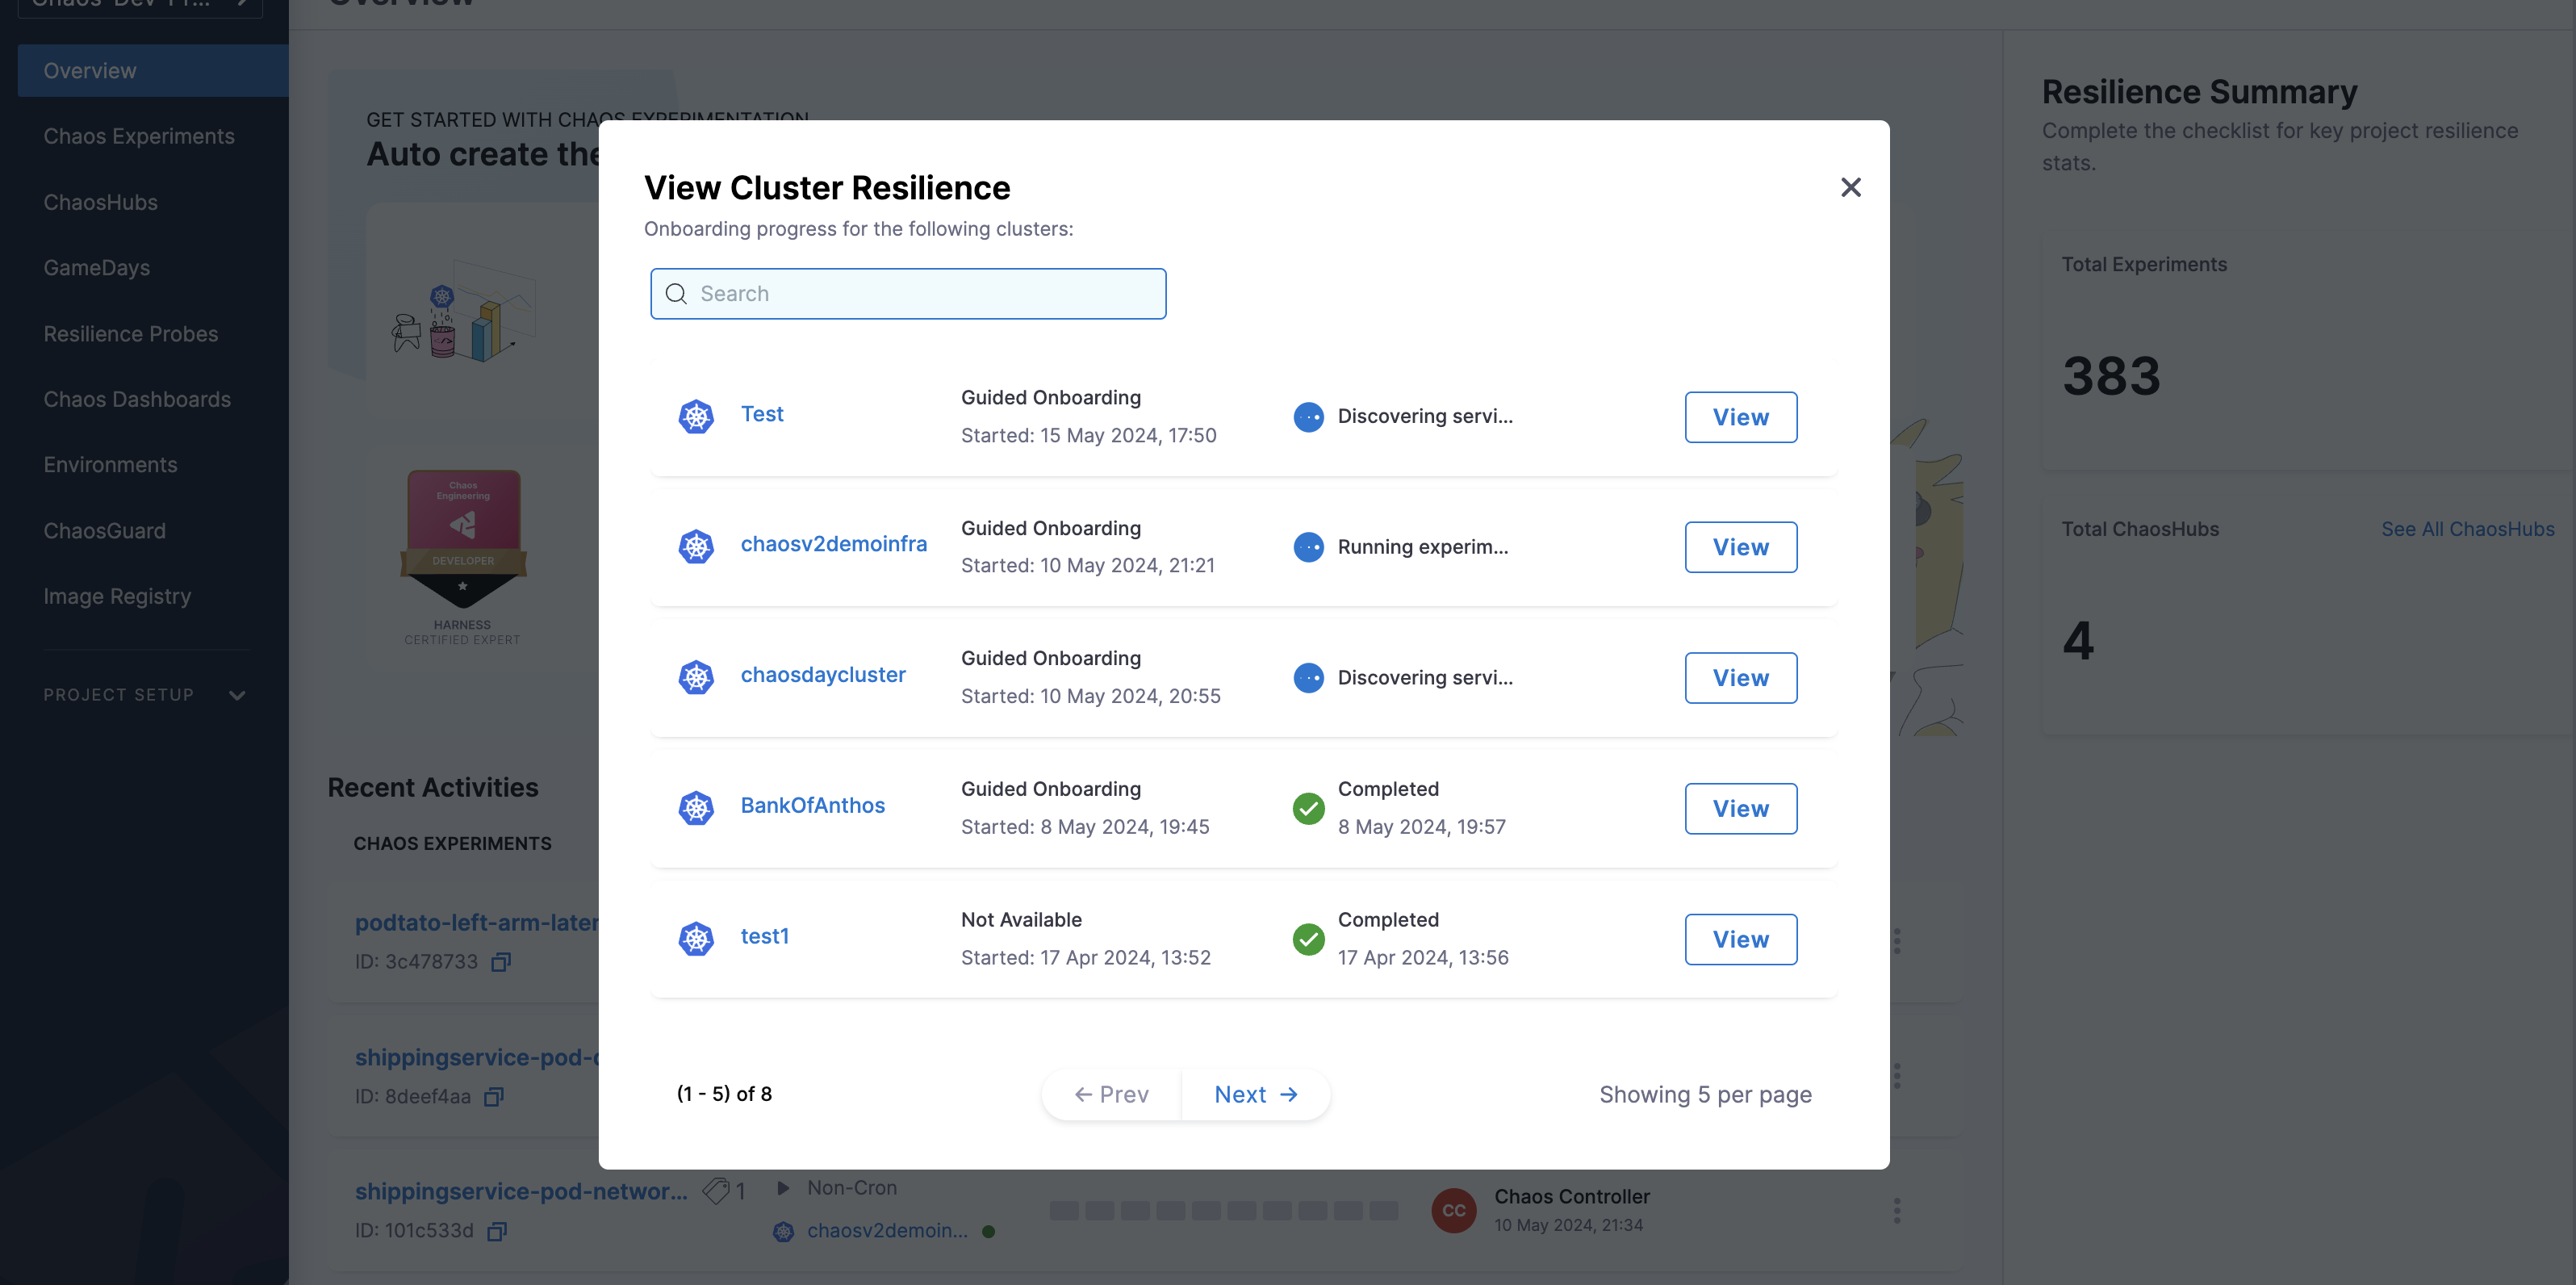This screenshot has width=2576, height=1285.
Task: Copy experiment ID 8deef4aa icon
Action: 494,1096
